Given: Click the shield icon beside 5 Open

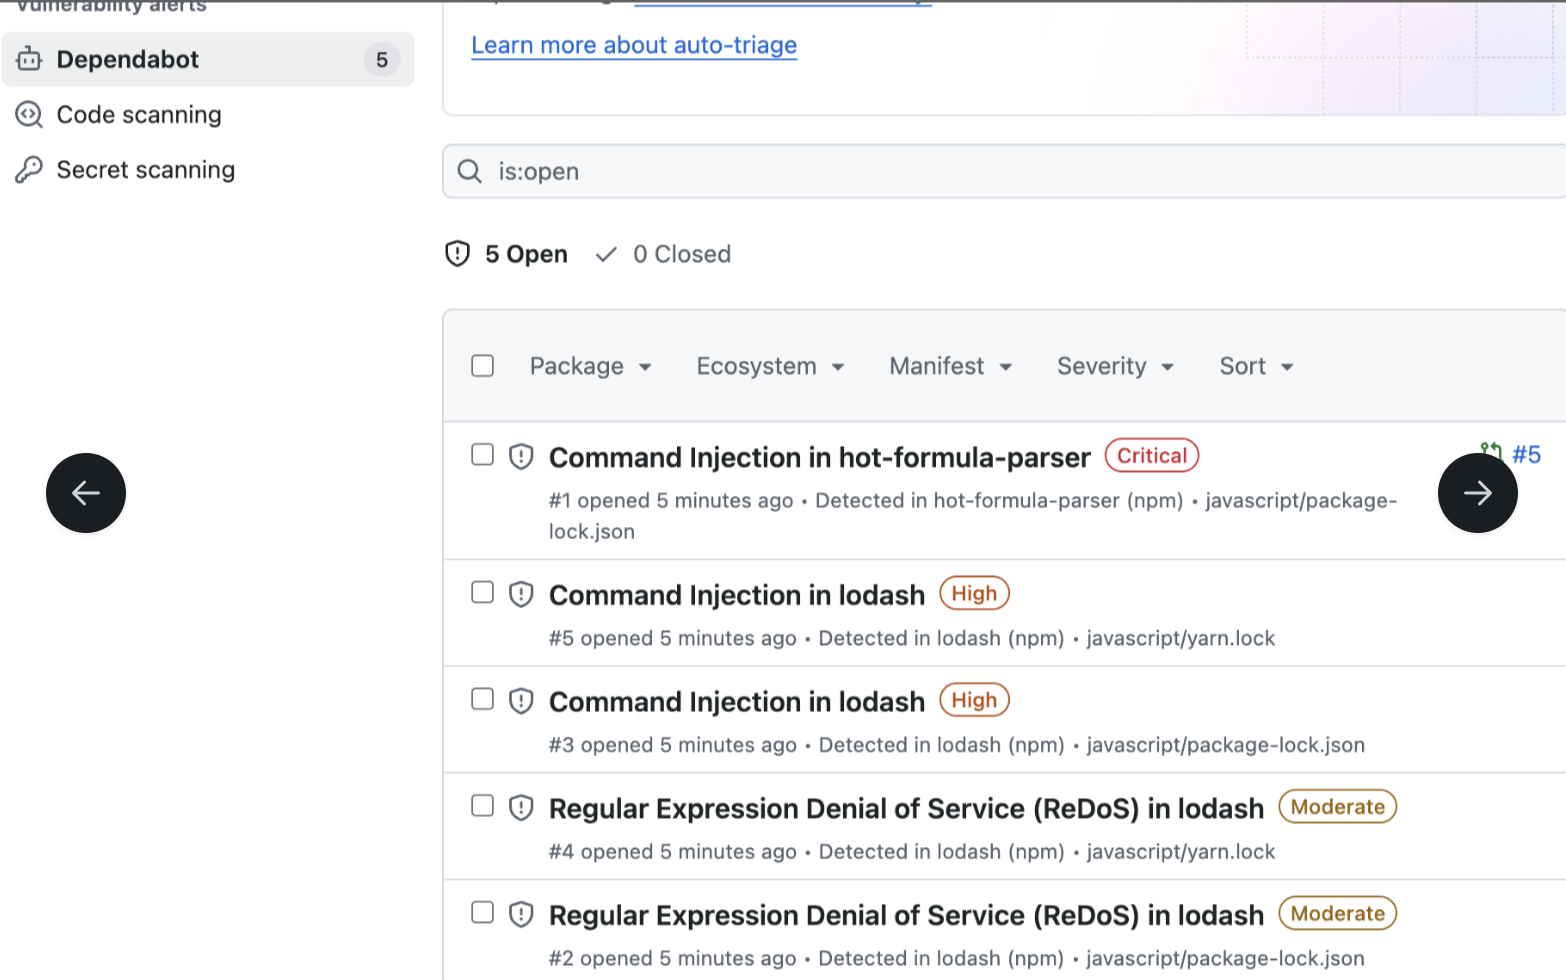Looking at the screenshot, I should (x=457, y=254).
